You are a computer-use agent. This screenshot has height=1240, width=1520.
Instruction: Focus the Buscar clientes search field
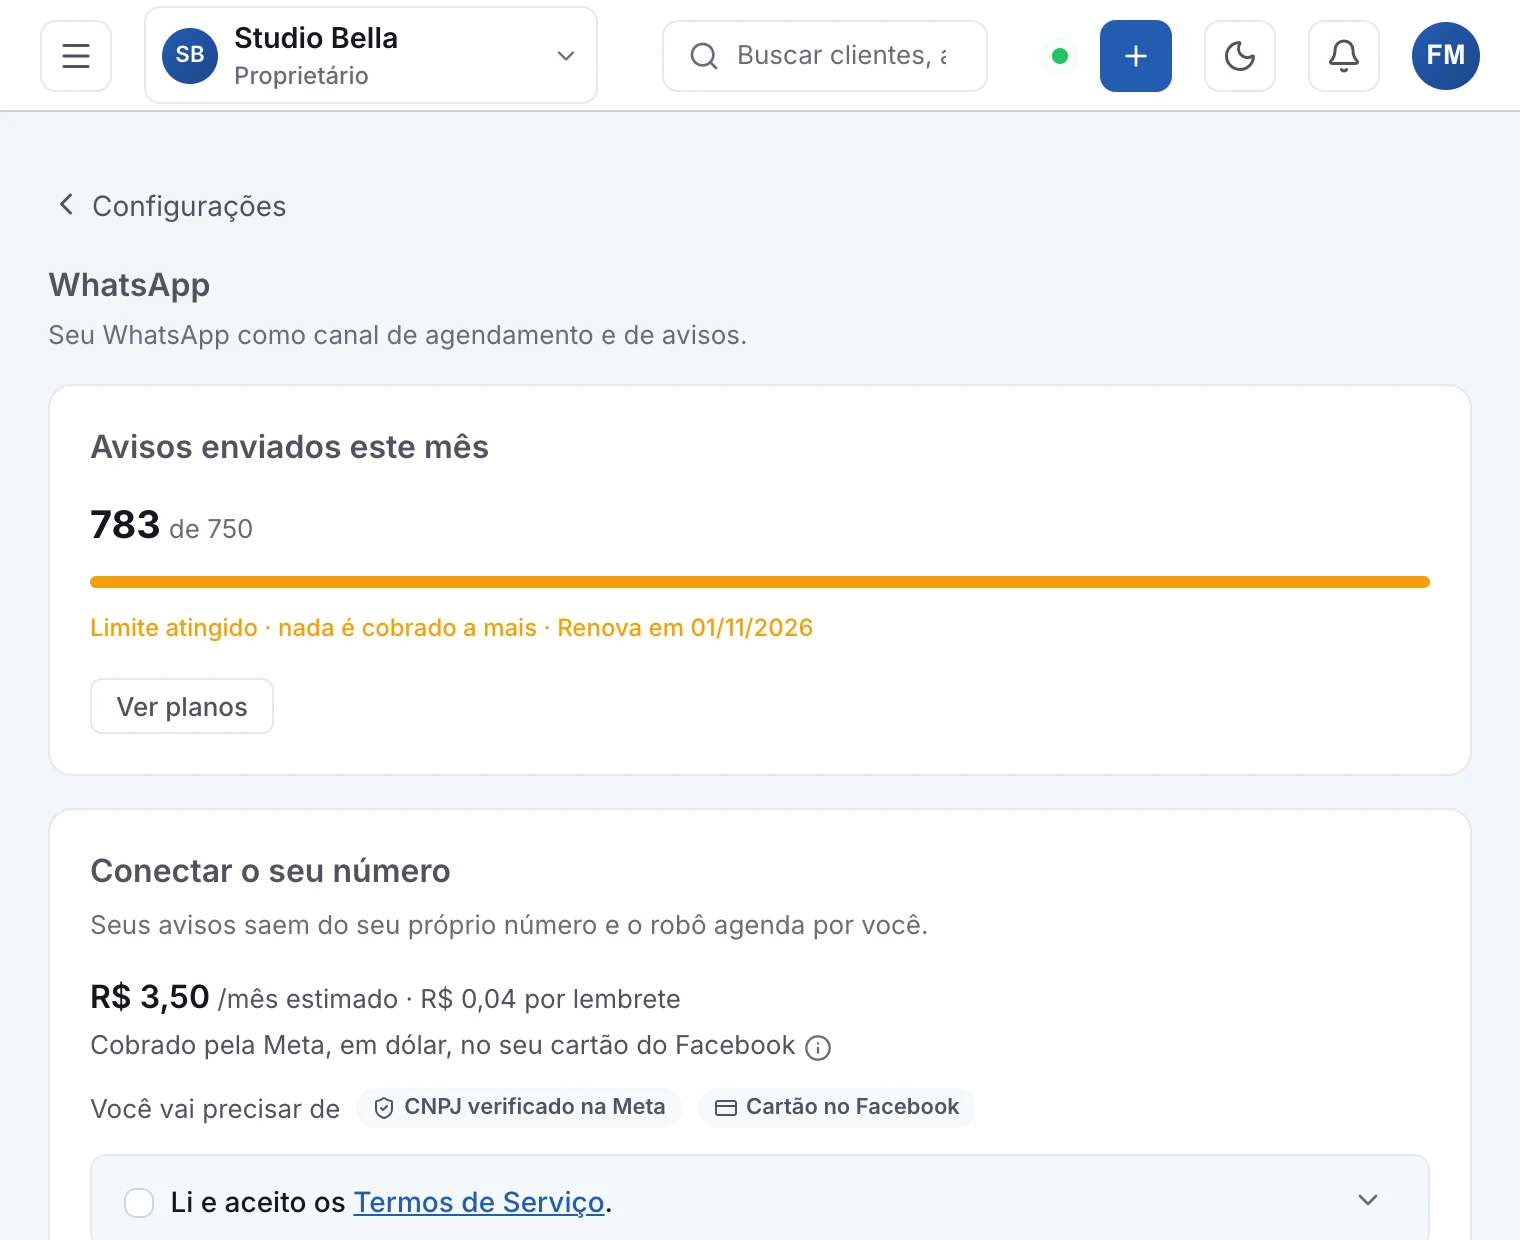coord(825,56)
